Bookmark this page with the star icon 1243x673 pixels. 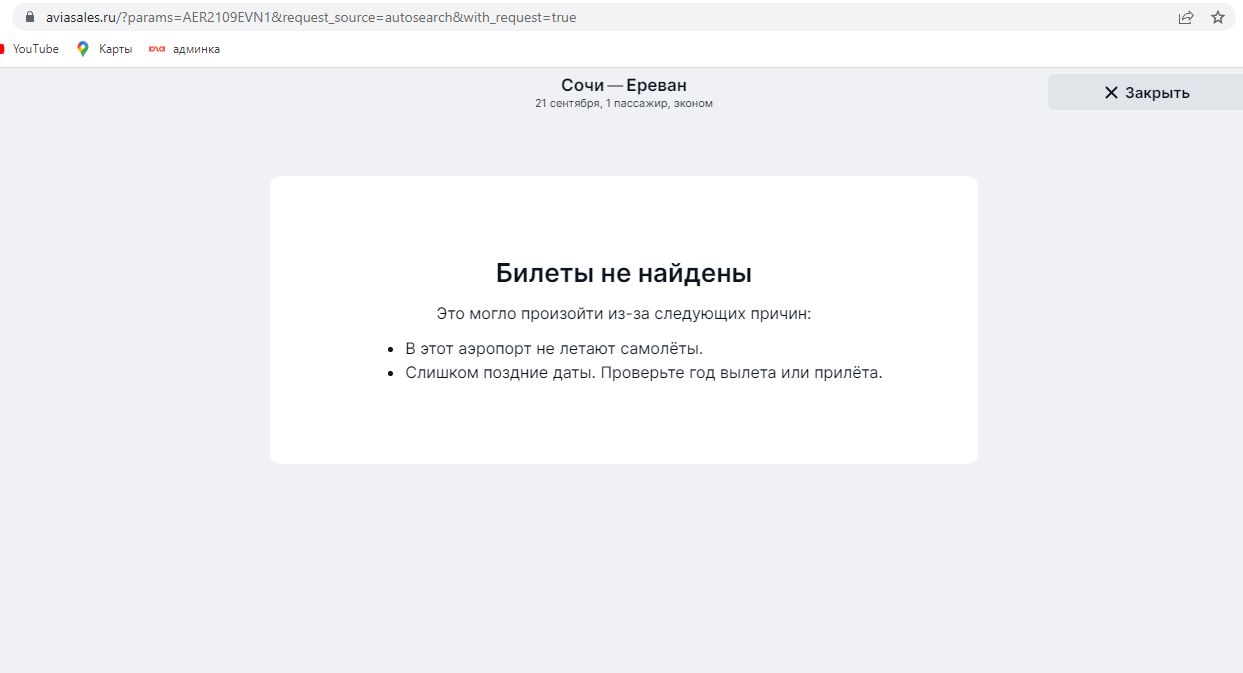(x=1217, y=17)
